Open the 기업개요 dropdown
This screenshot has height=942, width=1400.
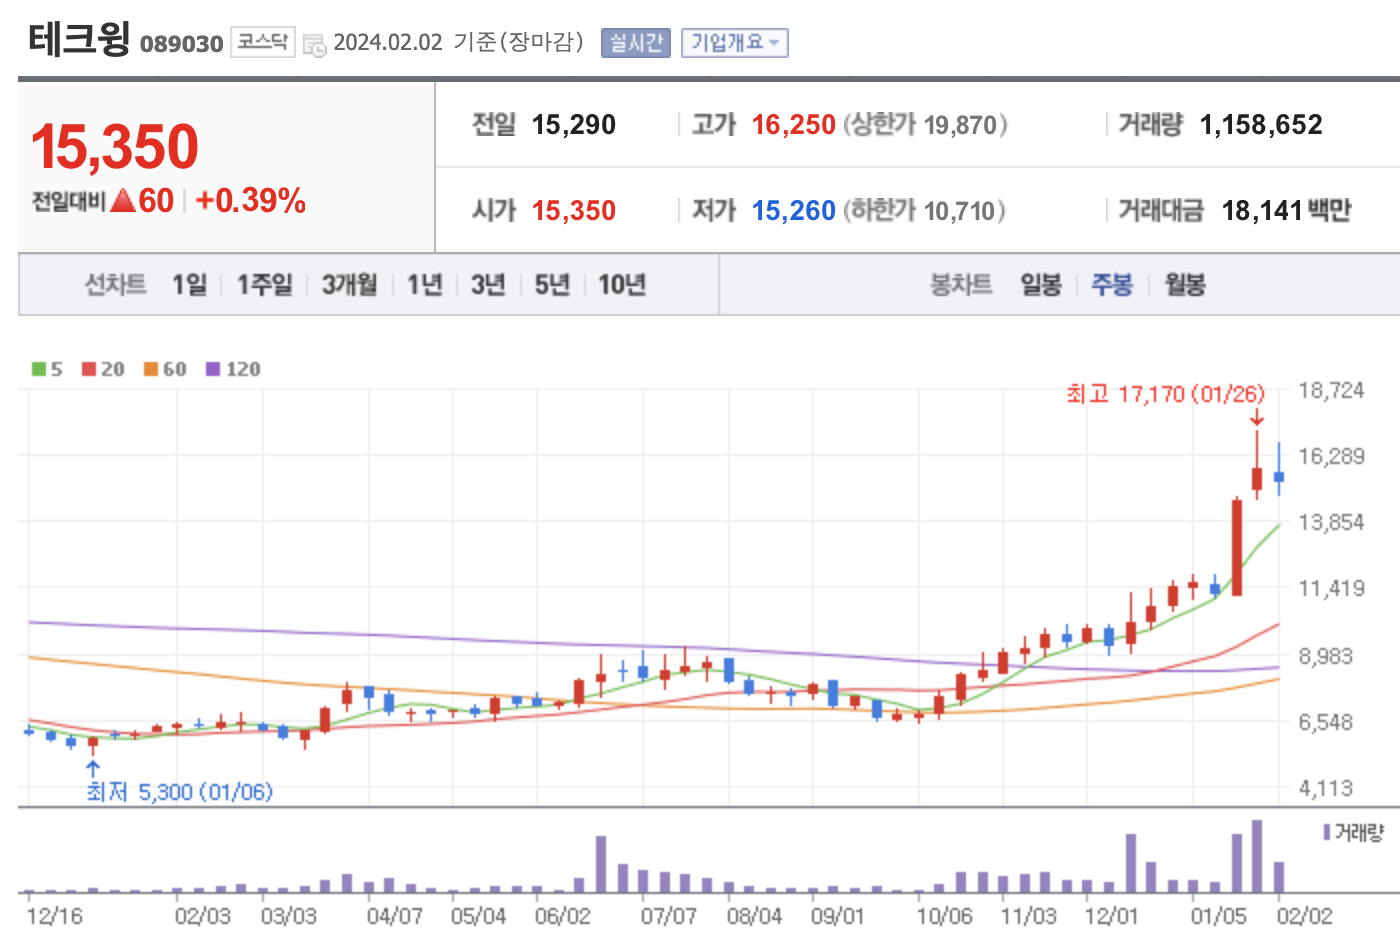point(735,43)
